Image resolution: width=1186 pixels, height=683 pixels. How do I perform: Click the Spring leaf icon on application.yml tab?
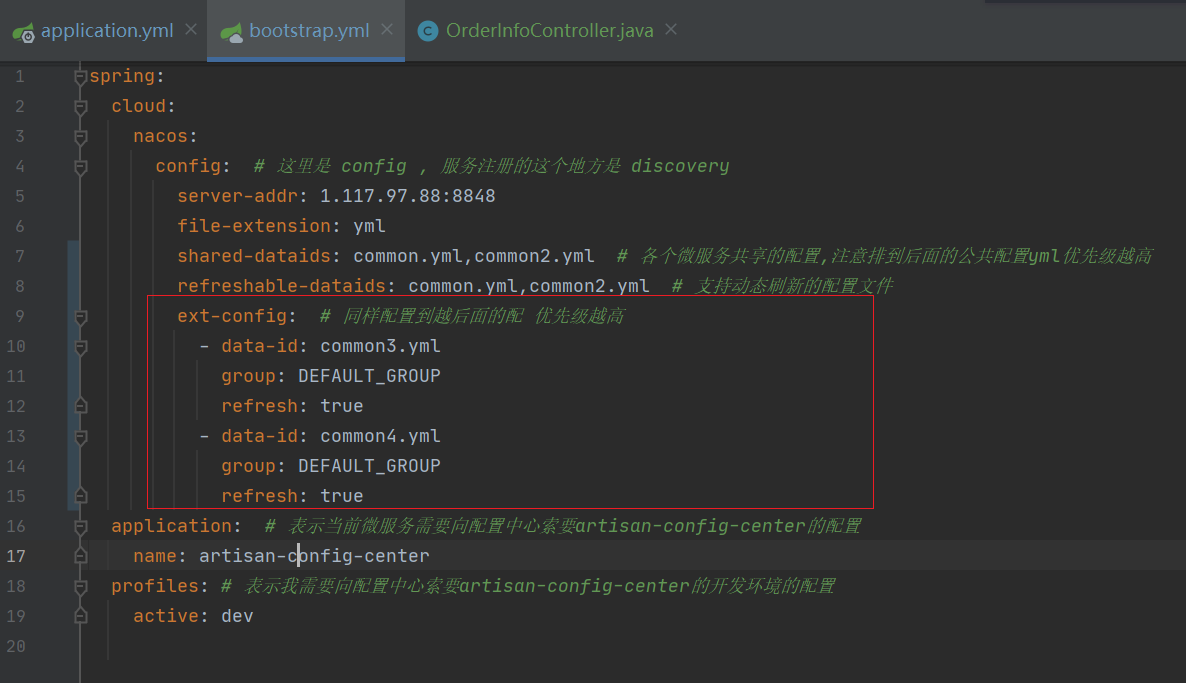23,32
